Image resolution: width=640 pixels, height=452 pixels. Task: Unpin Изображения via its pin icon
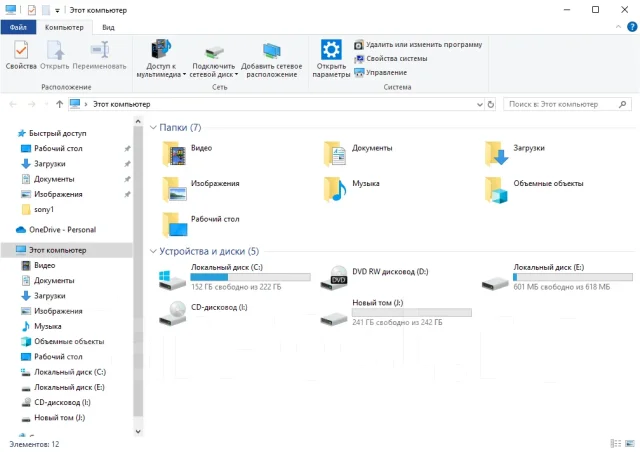[x=127, y=194]
